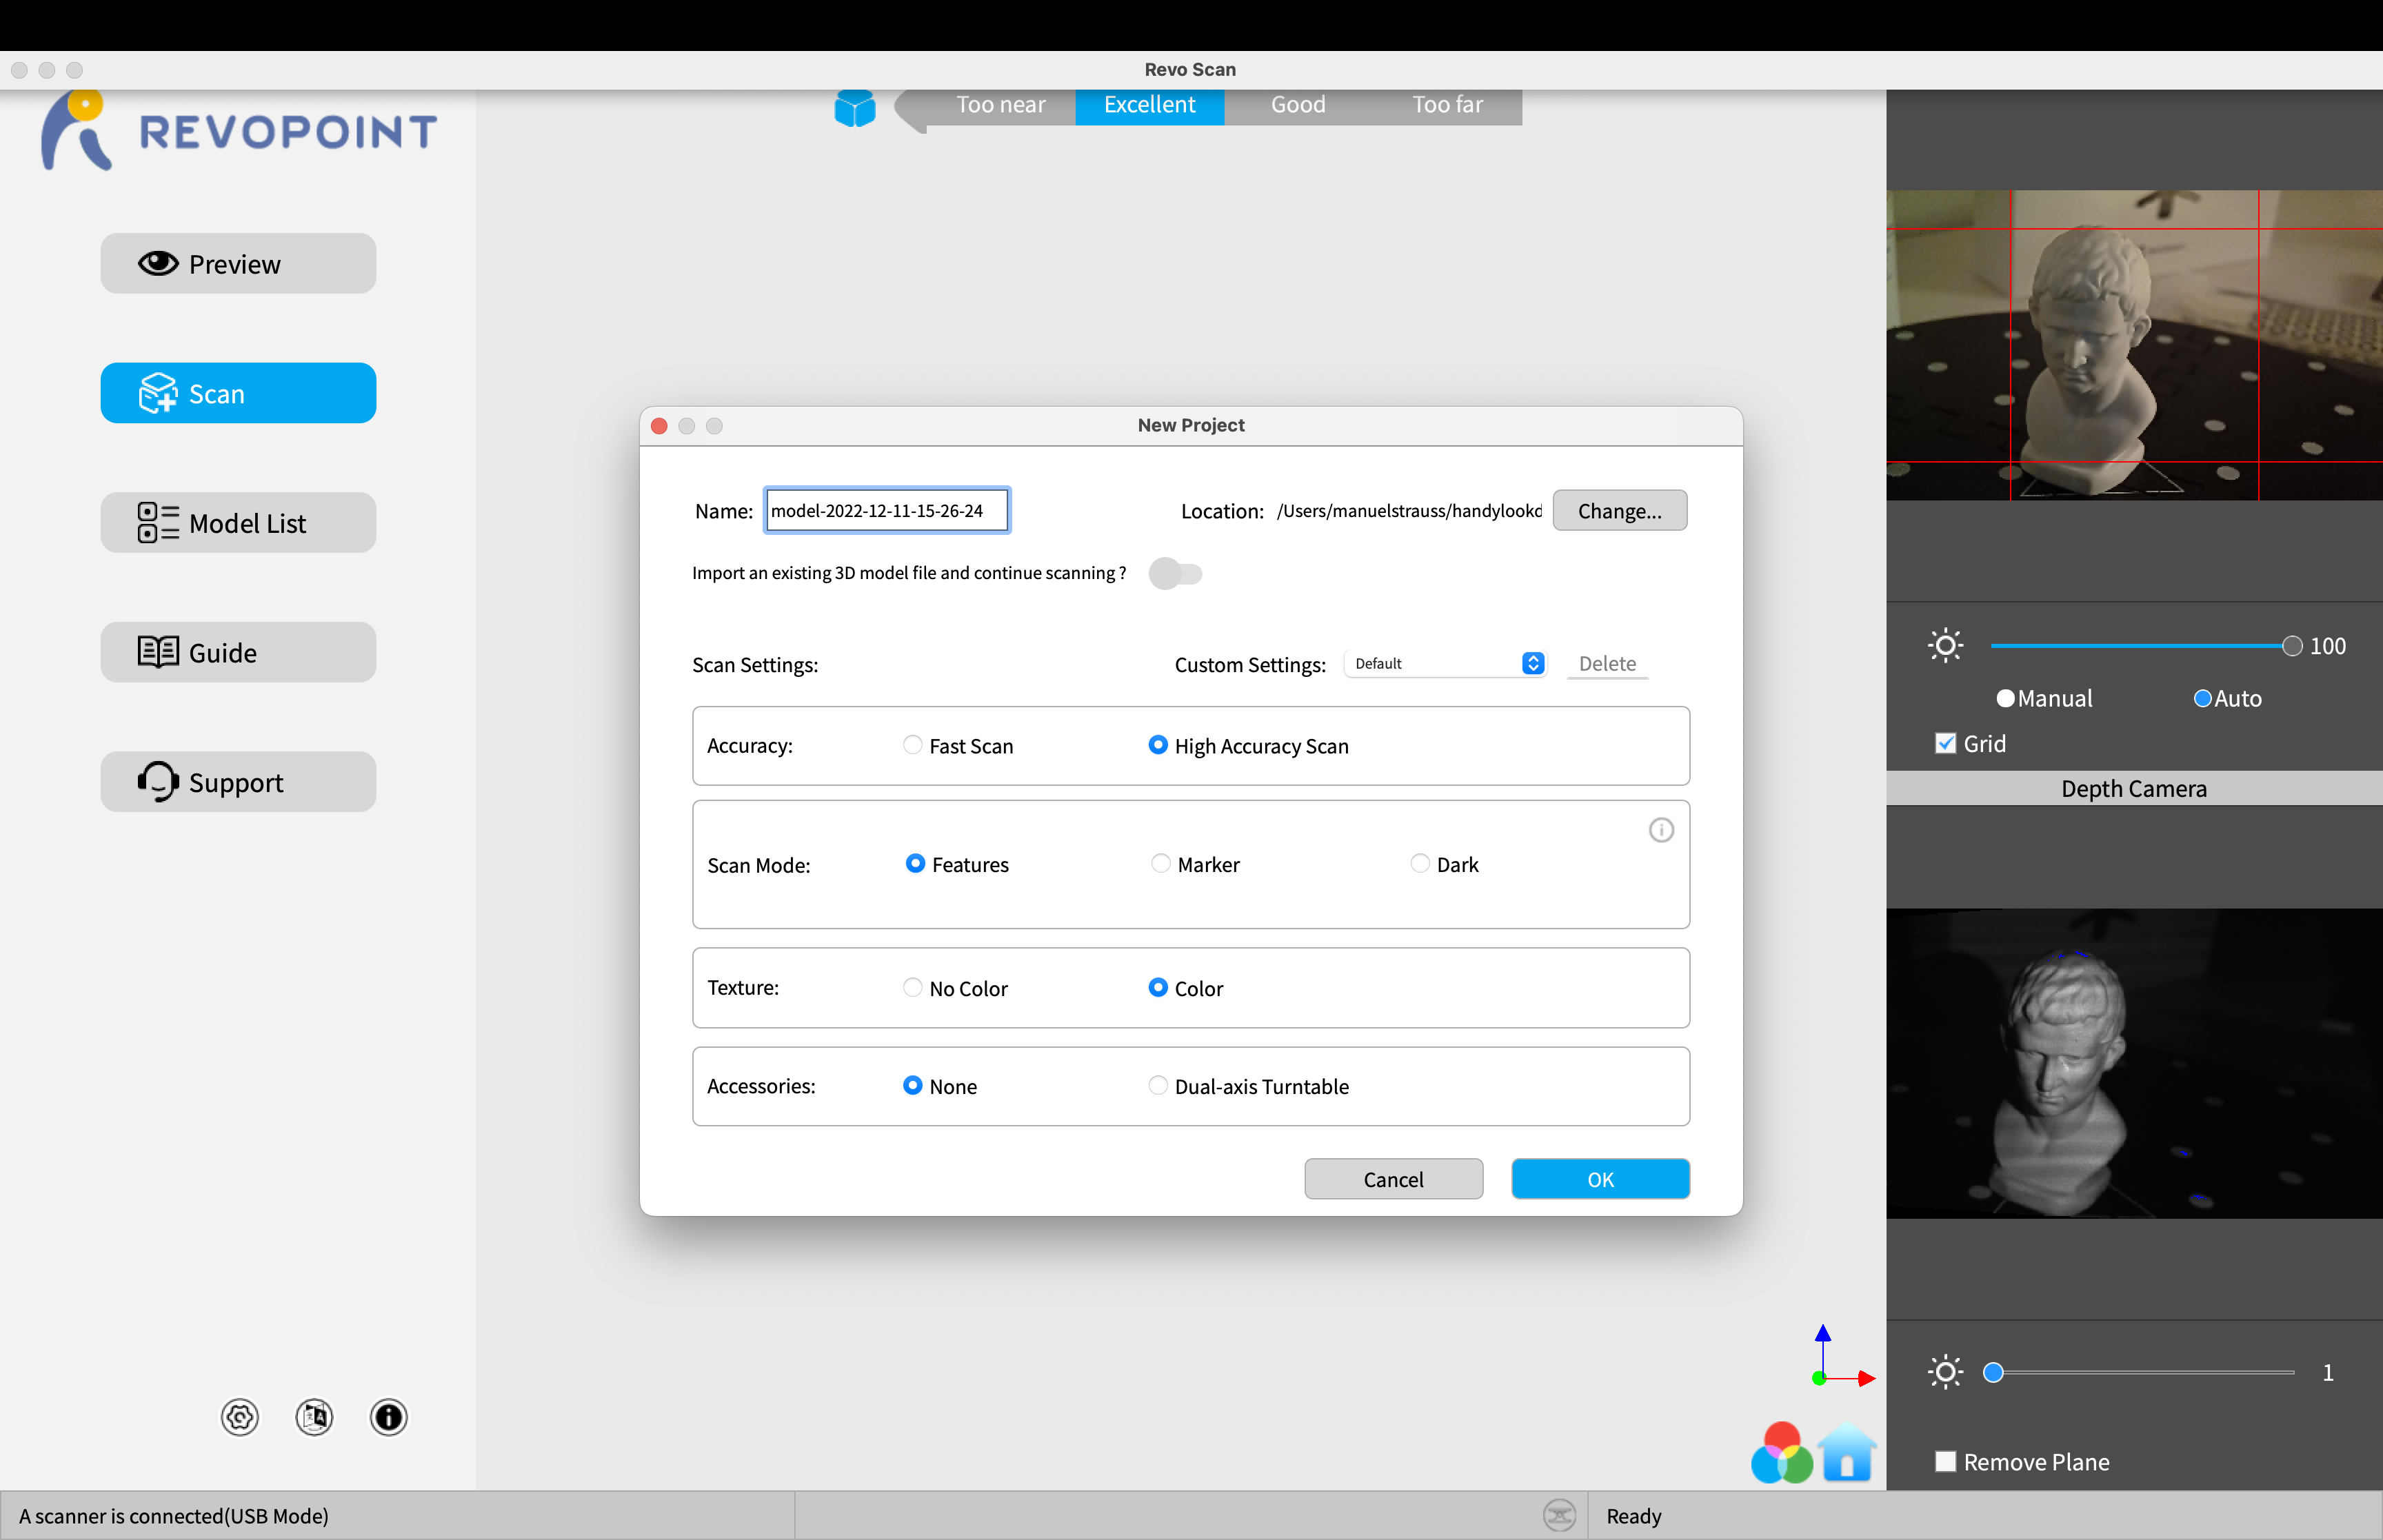Open the Model List section
2383x1540 pixels.
238,522
